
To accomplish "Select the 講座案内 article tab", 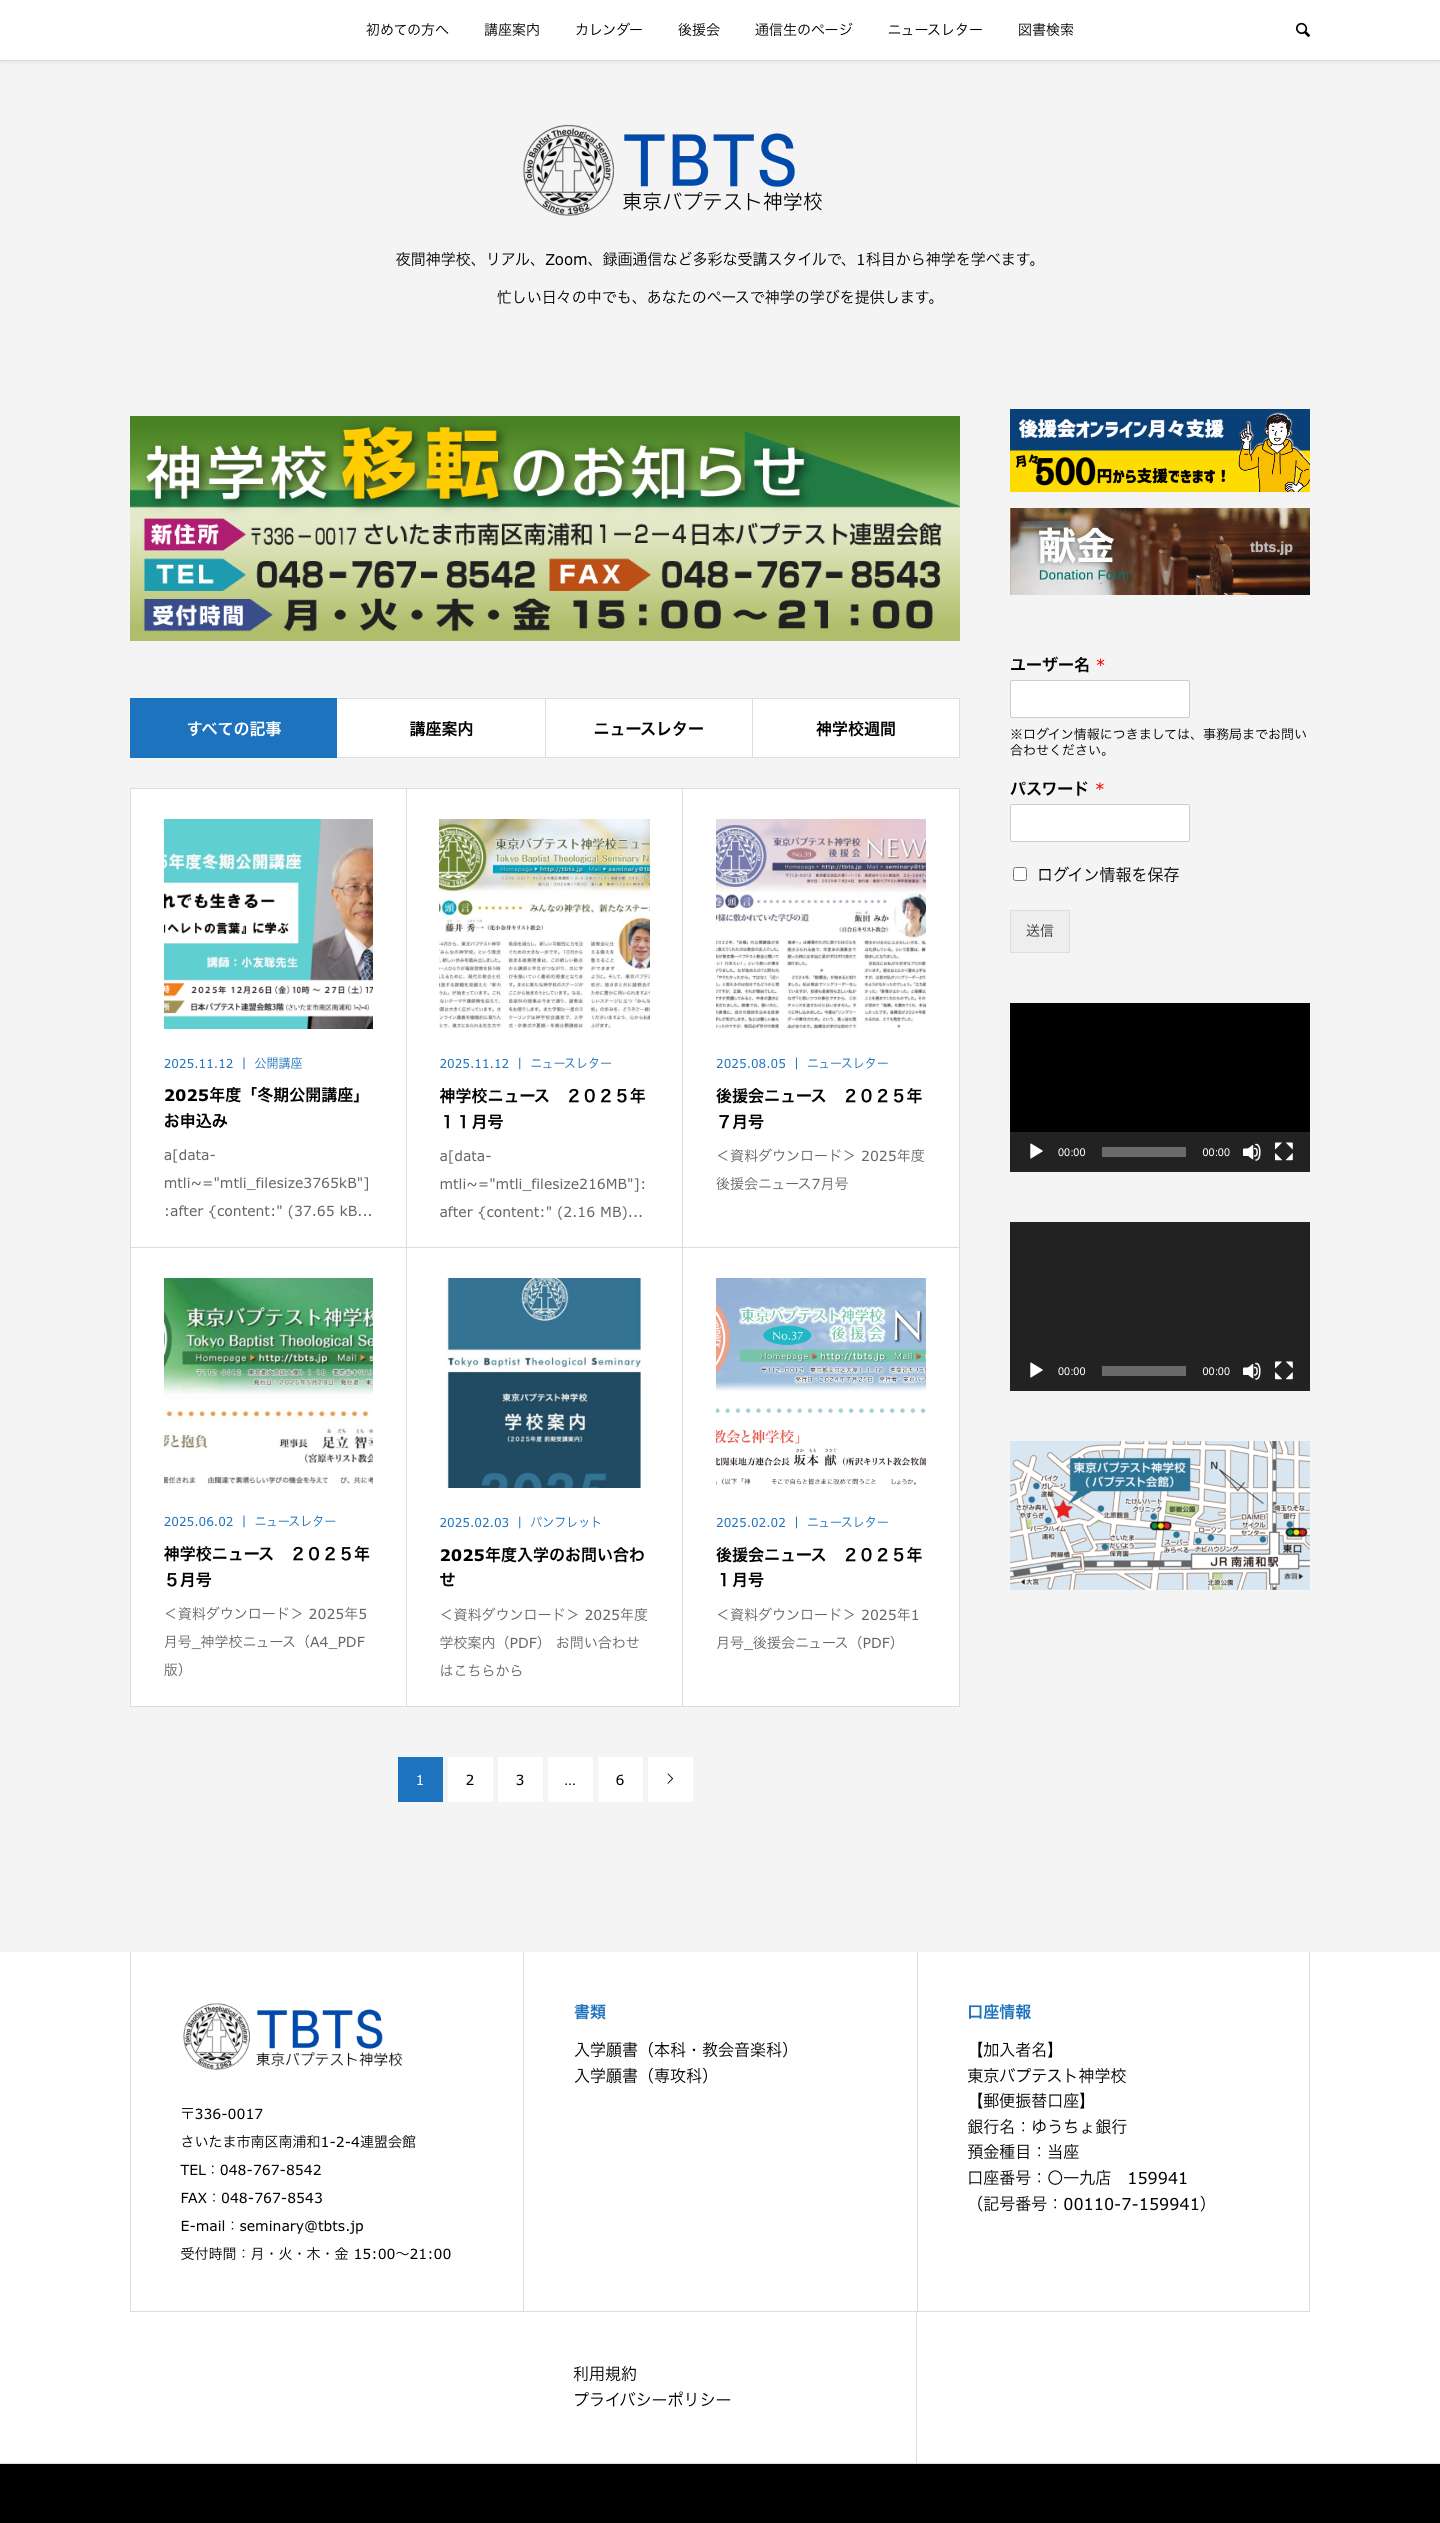I will pyautogui.click(x=441, y=728).
